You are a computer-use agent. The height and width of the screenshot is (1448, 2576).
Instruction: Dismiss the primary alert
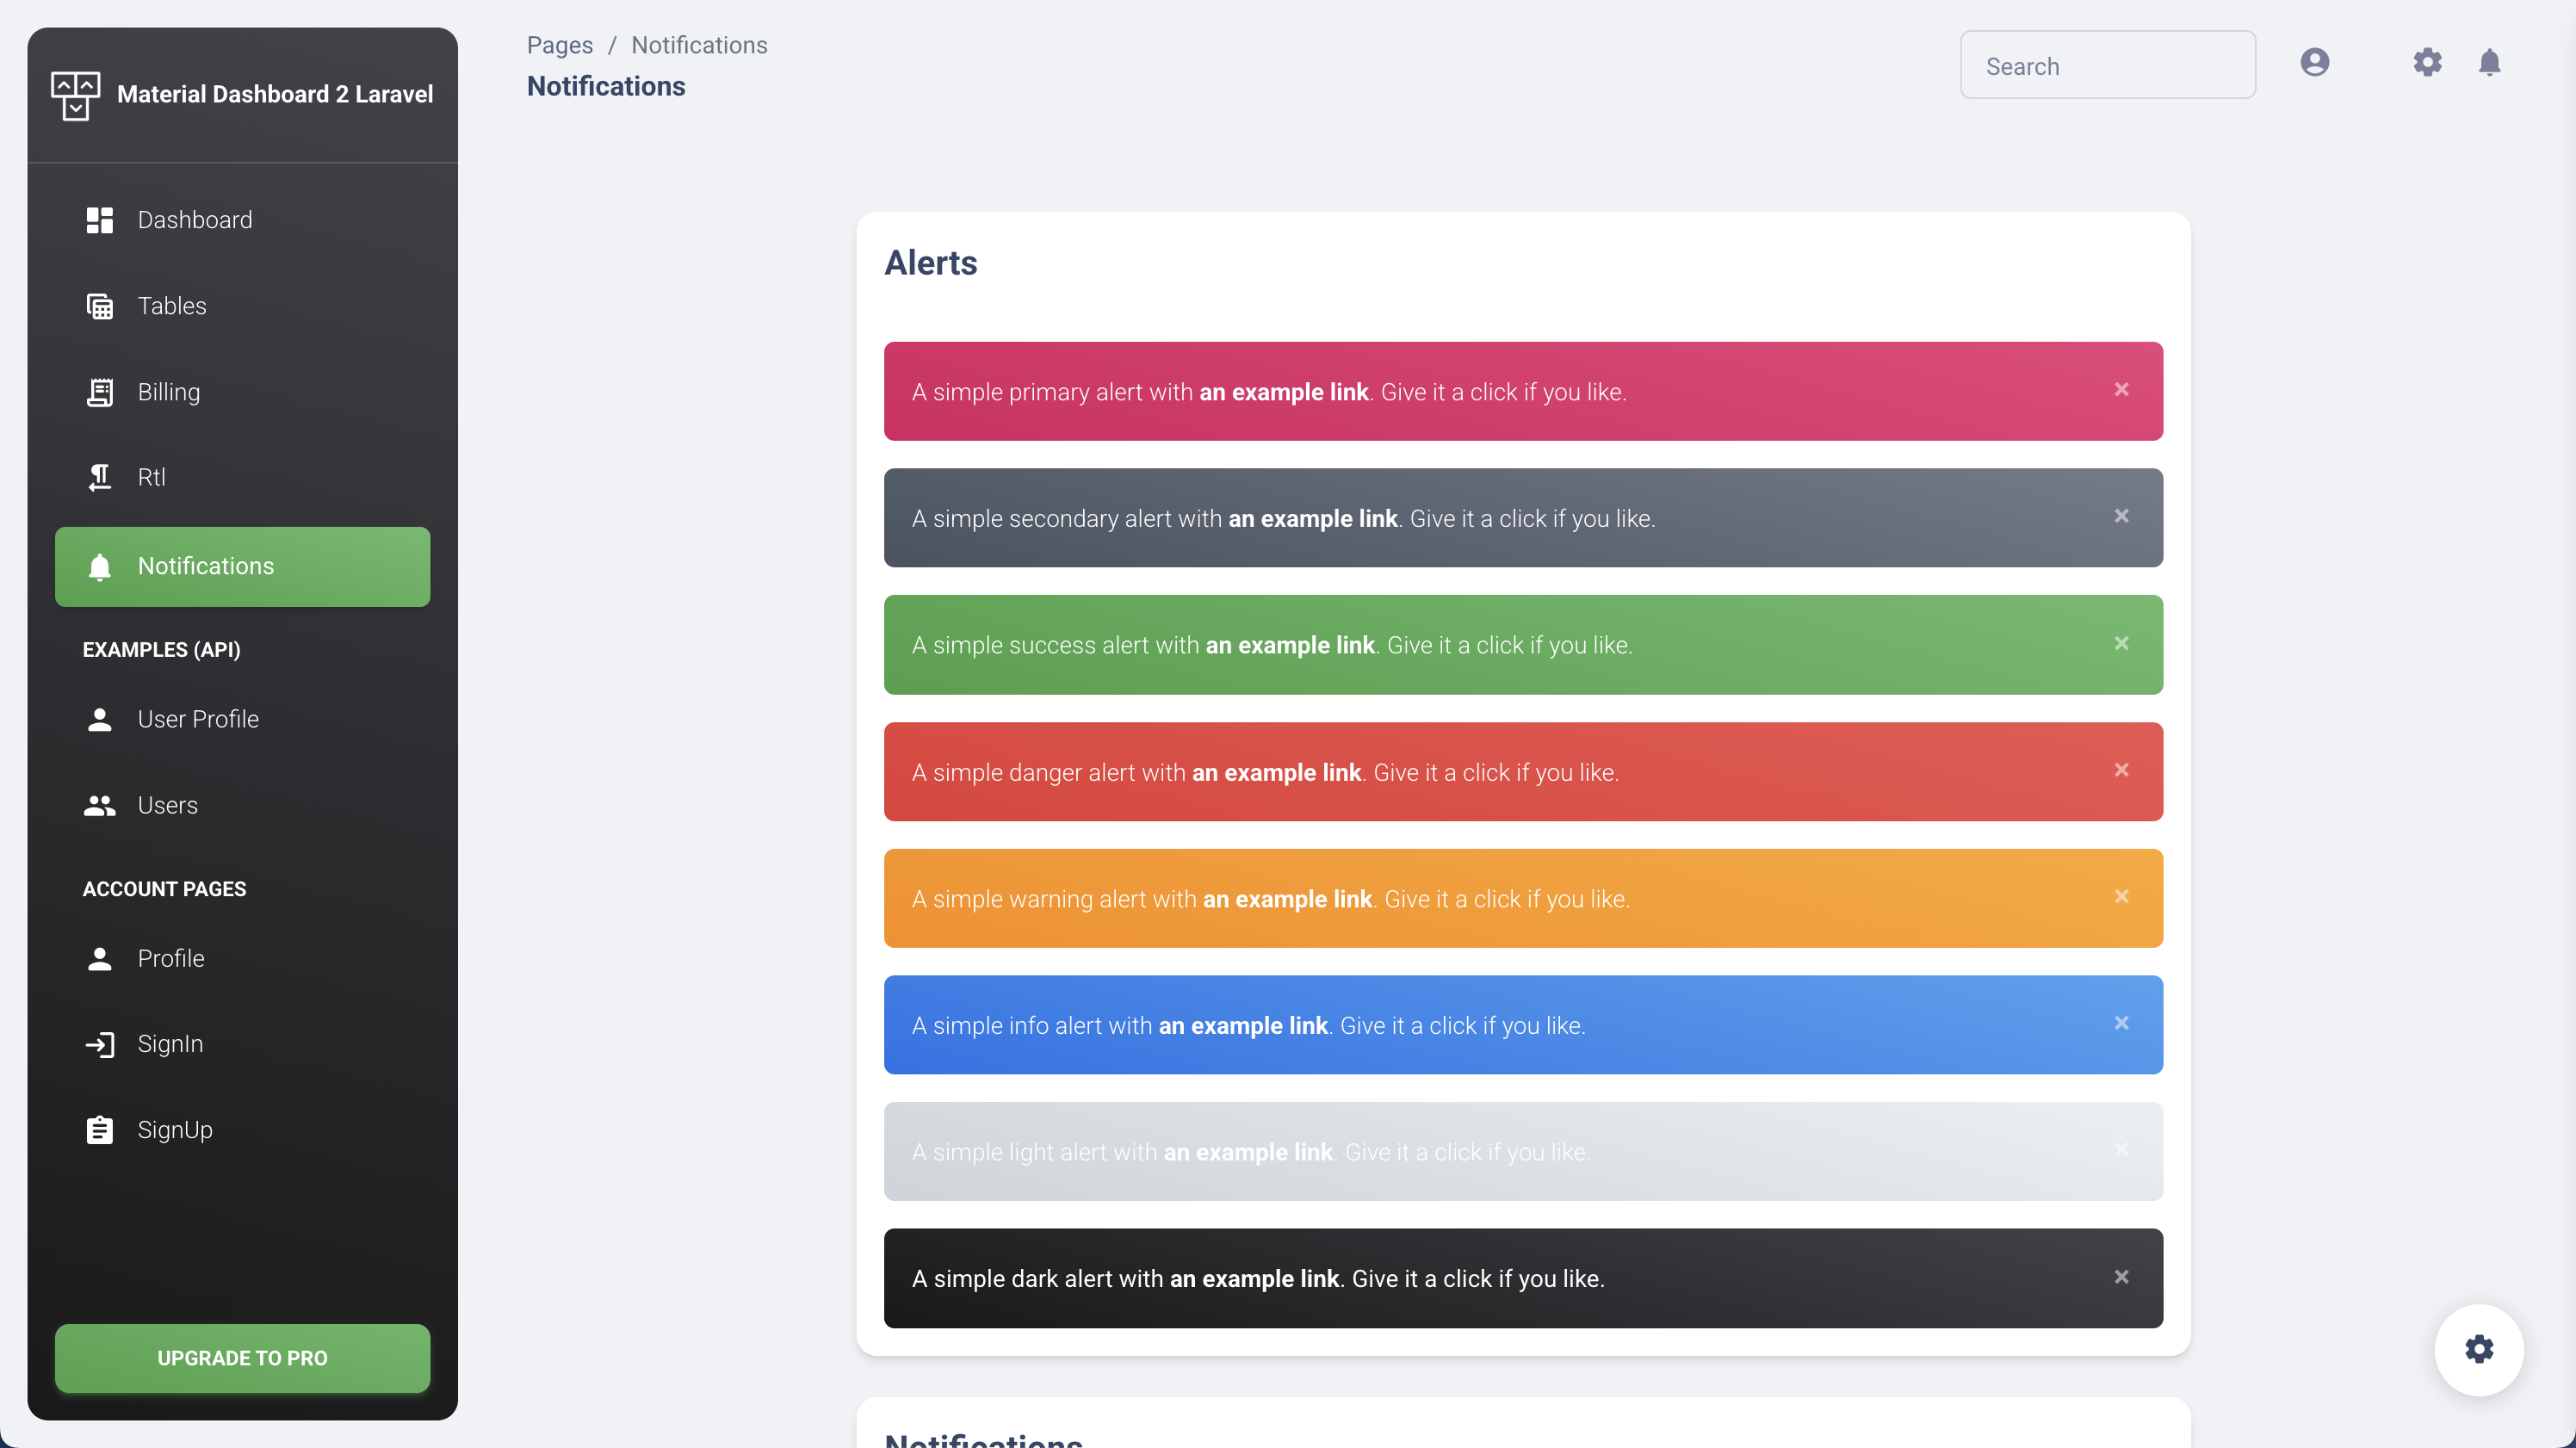[2121, 390]
